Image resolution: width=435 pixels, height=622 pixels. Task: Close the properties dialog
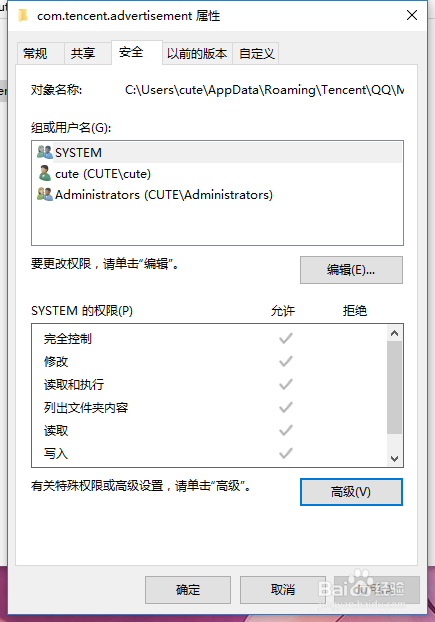[x=412, y=15]
